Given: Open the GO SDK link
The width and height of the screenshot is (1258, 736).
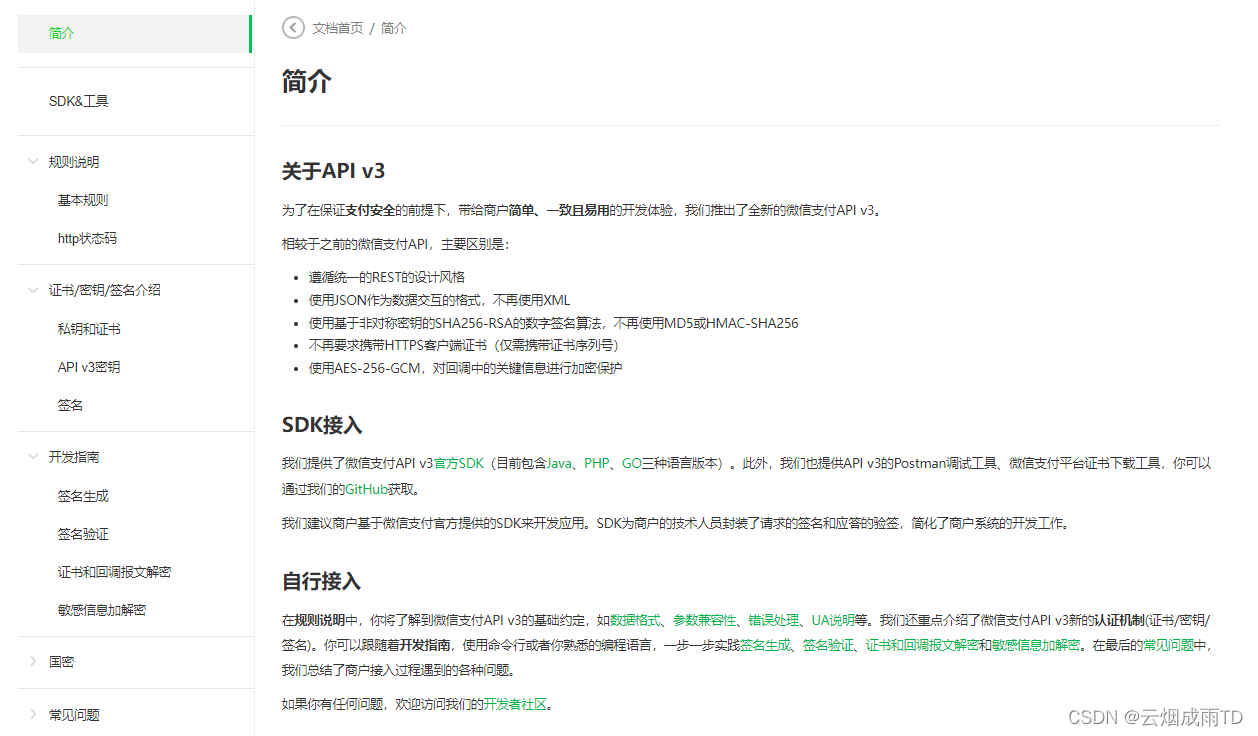Looking at the screenshot, I should click(x=632, y=463).
